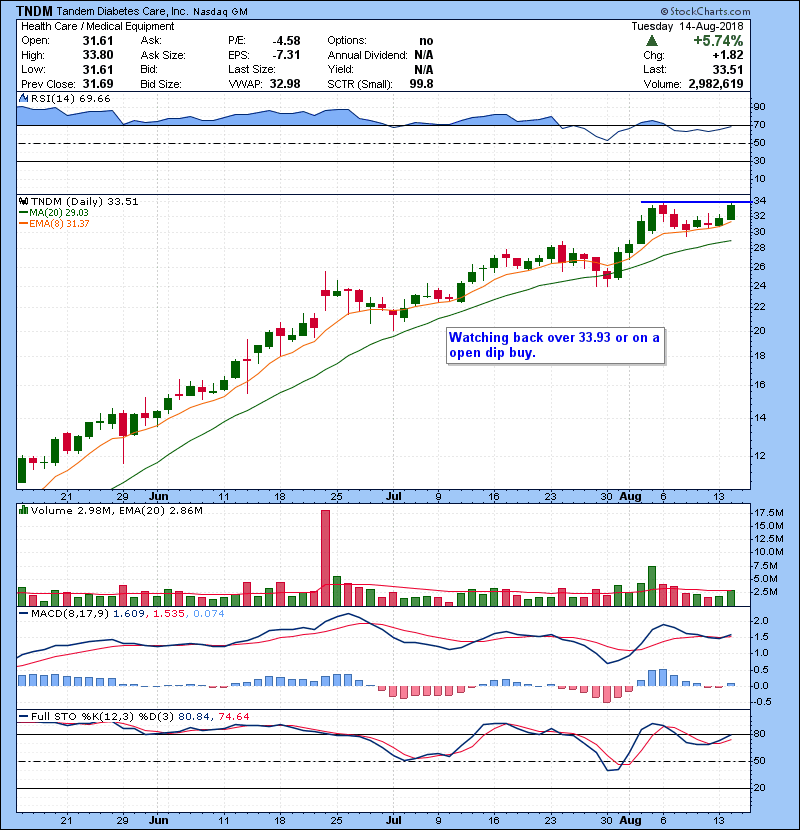
Task: Click the green +5.74% percent change
Action: click(x=718, y=41)
